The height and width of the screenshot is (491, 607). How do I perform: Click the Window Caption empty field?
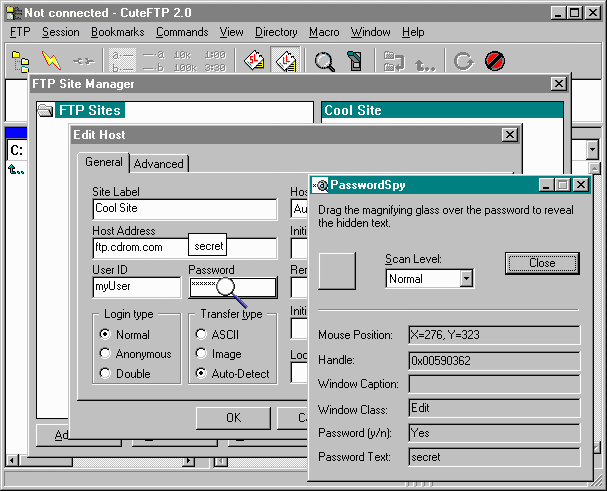tap(494, 384)
